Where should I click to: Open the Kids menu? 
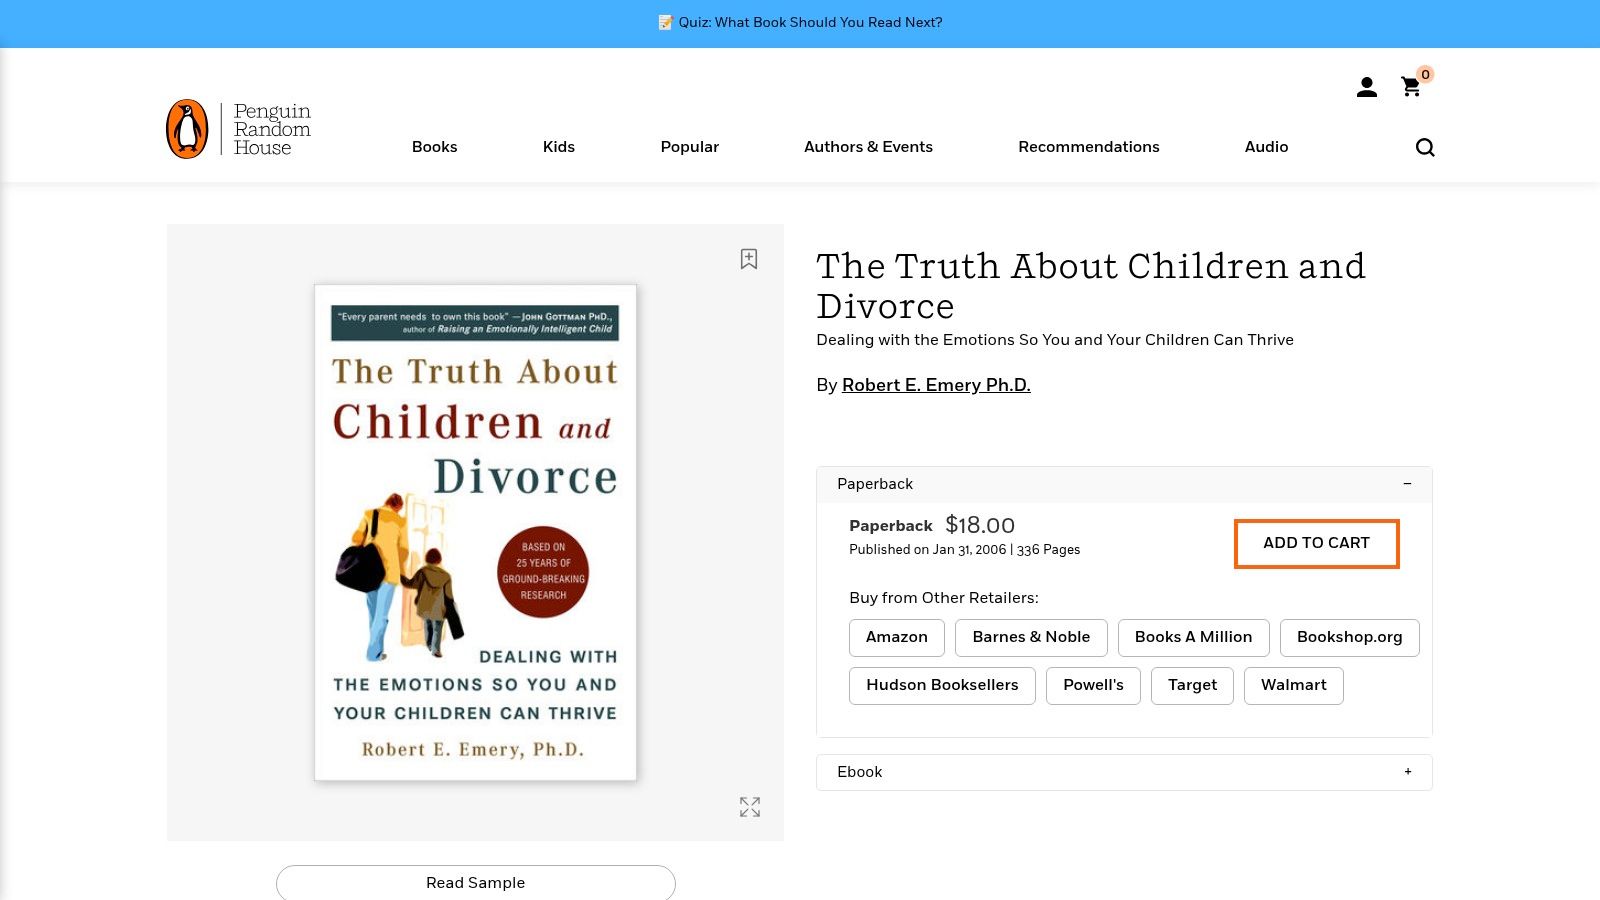559,147
